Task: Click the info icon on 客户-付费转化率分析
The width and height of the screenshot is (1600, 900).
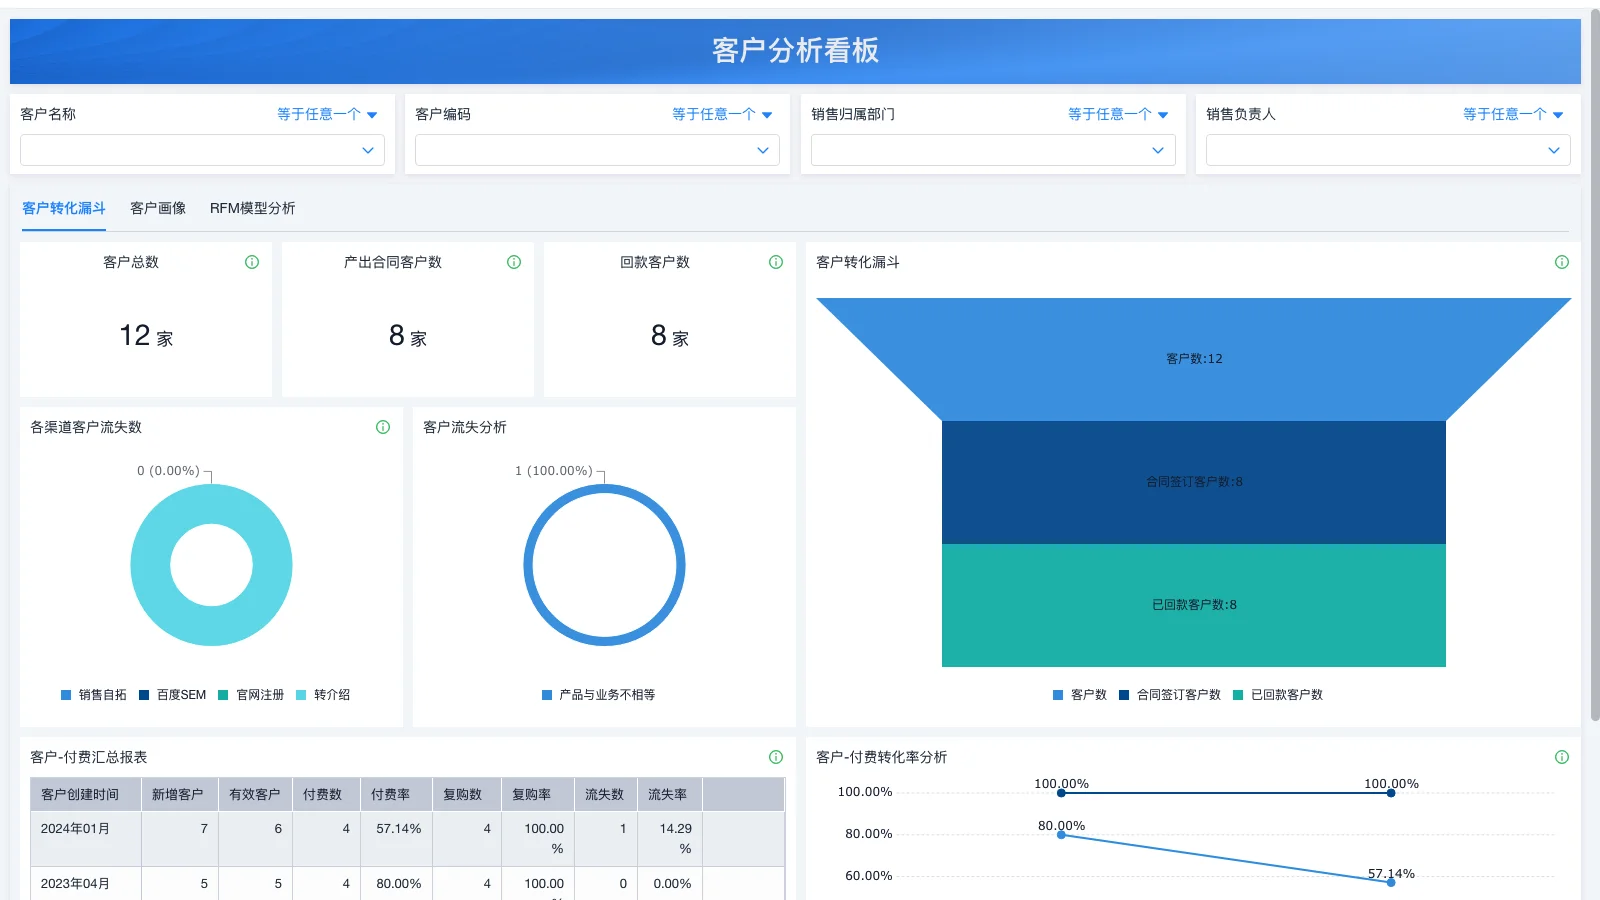Action: pos(1562,757)
